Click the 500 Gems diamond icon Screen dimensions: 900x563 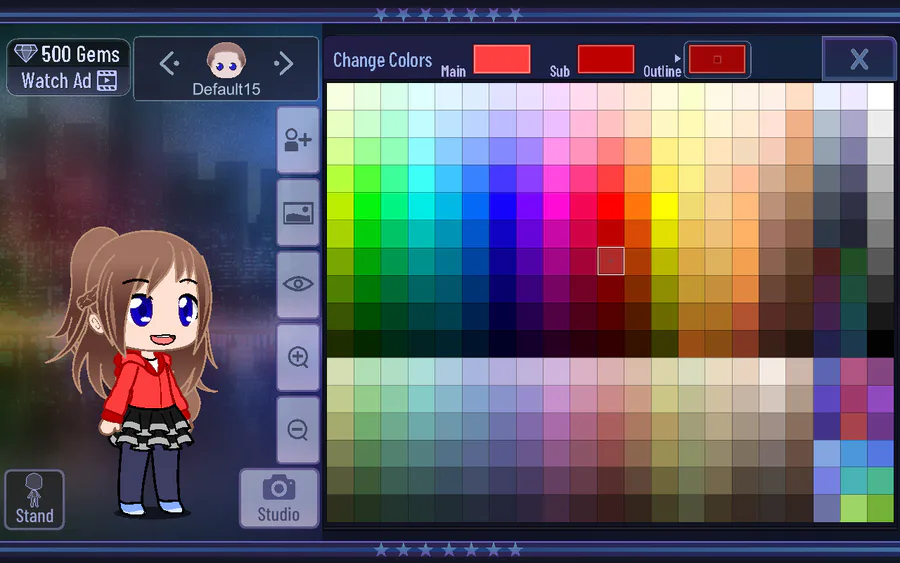point(26,53)
